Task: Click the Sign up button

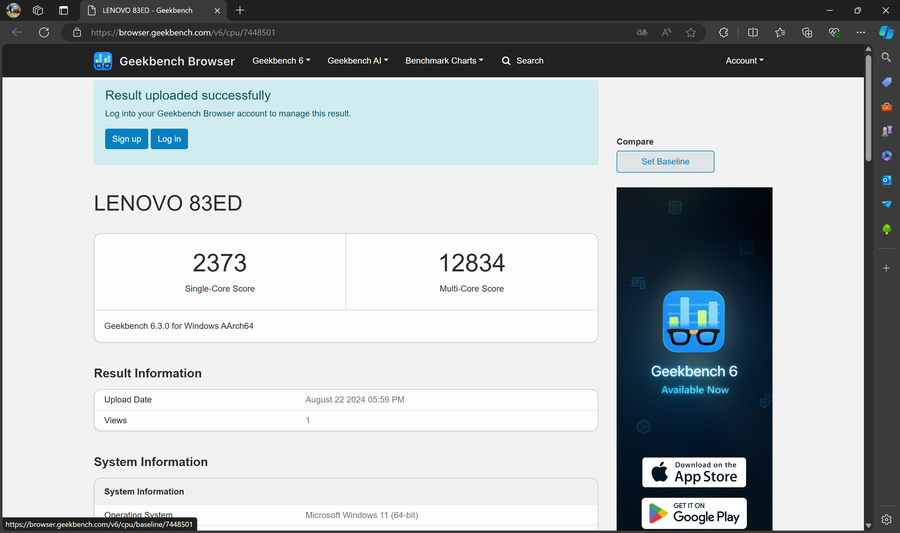Action: tap(126, 139)
